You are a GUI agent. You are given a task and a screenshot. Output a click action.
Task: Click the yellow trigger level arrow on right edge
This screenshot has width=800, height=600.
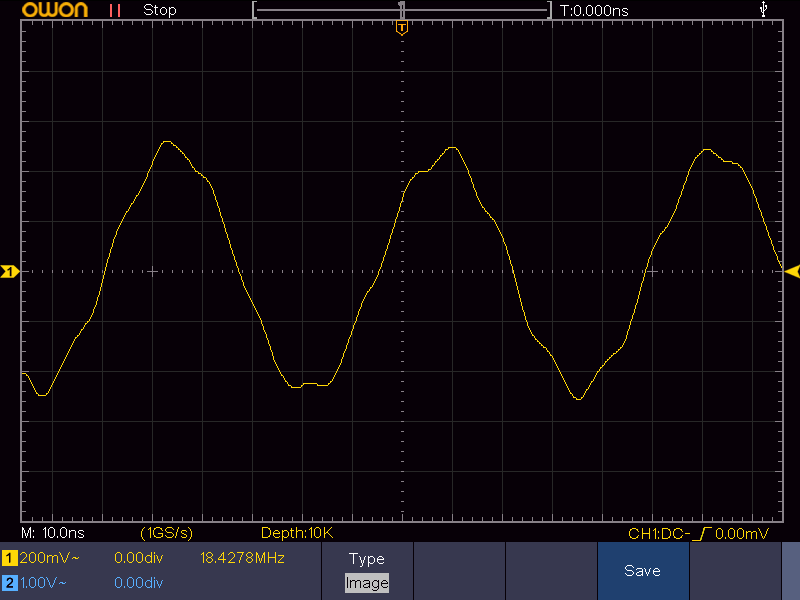pos(792,271)
